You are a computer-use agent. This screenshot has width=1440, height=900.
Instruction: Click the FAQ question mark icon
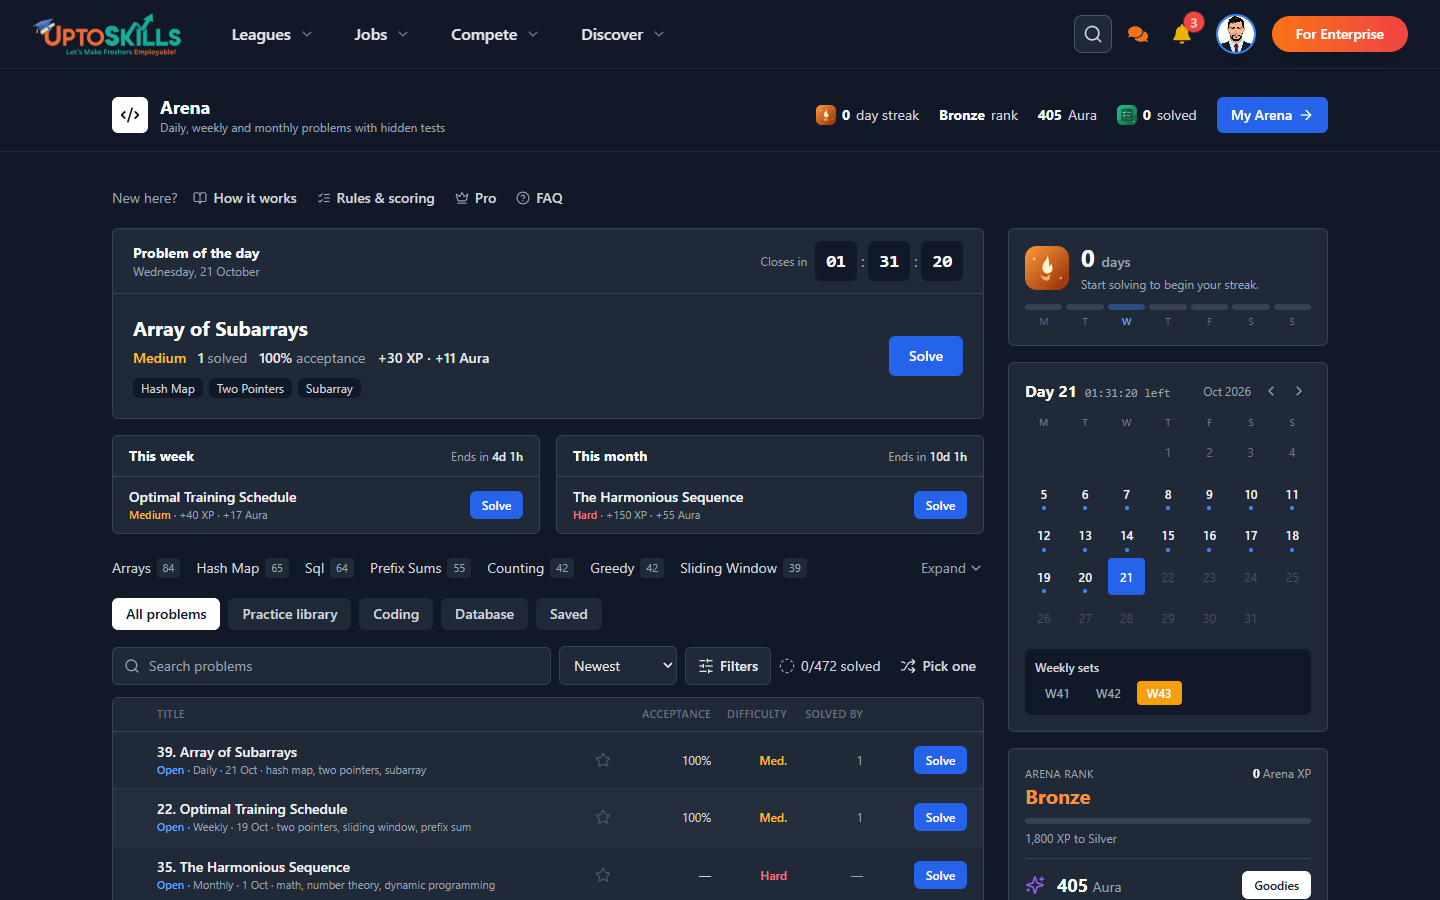point(523,198)
